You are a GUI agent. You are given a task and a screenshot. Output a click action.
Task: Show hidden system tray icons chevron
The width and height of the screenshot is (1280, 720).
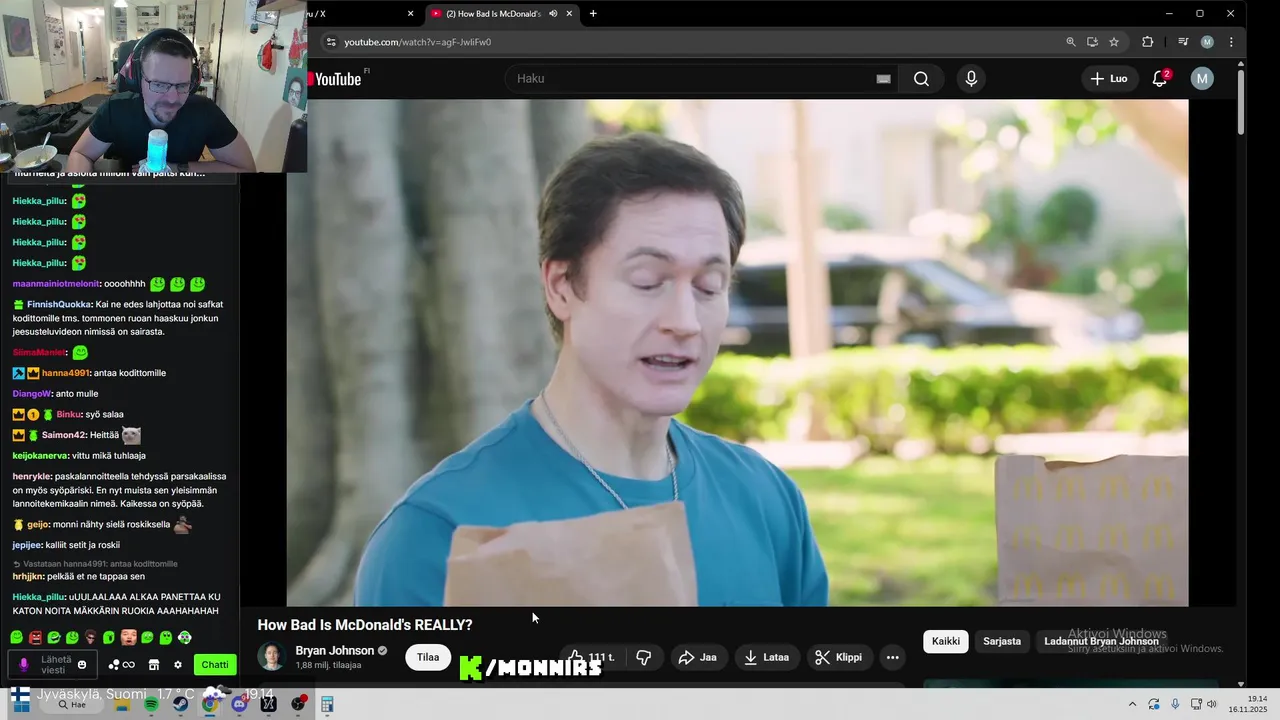coord(1132,704)
